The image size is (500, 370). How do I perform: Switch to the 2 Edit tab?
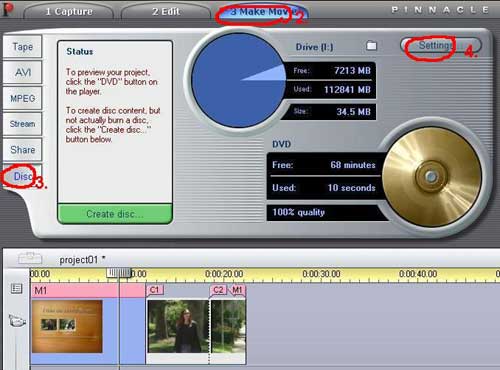point(166,12)
